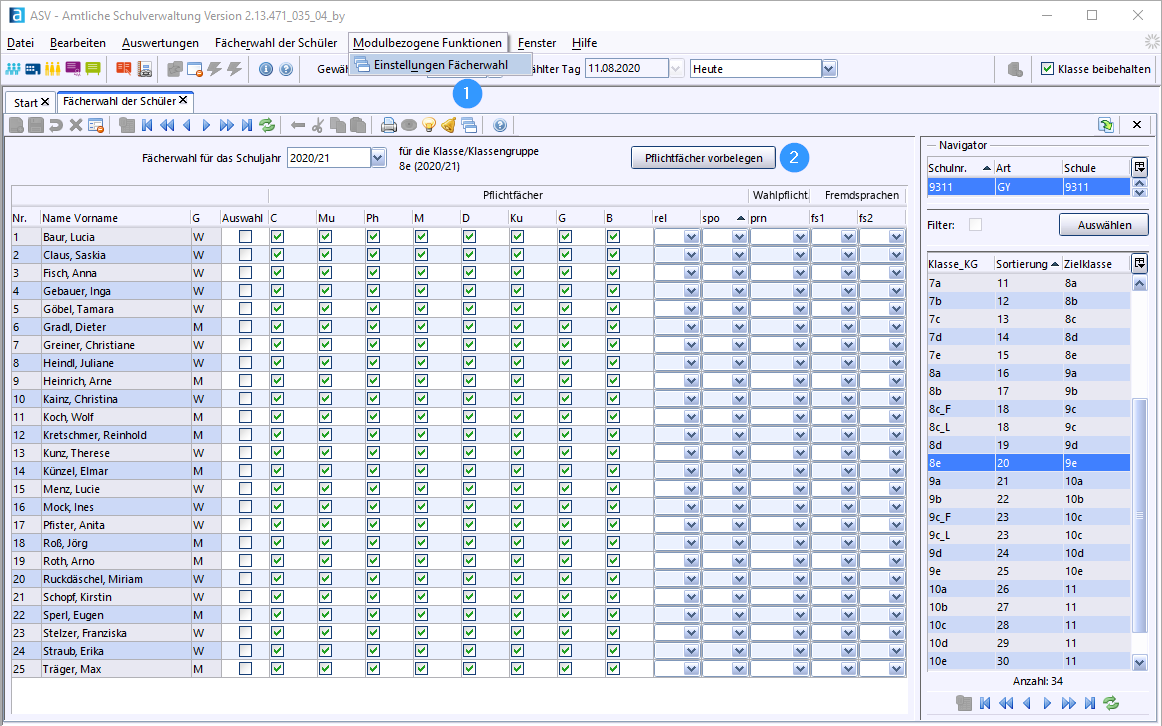The image size is (1162, 726).
Task: Switch to the Start tab
Action: [25, 102]
